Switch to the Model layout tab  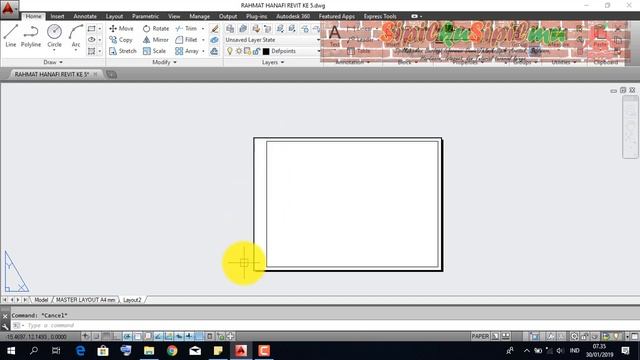[41, 300]
